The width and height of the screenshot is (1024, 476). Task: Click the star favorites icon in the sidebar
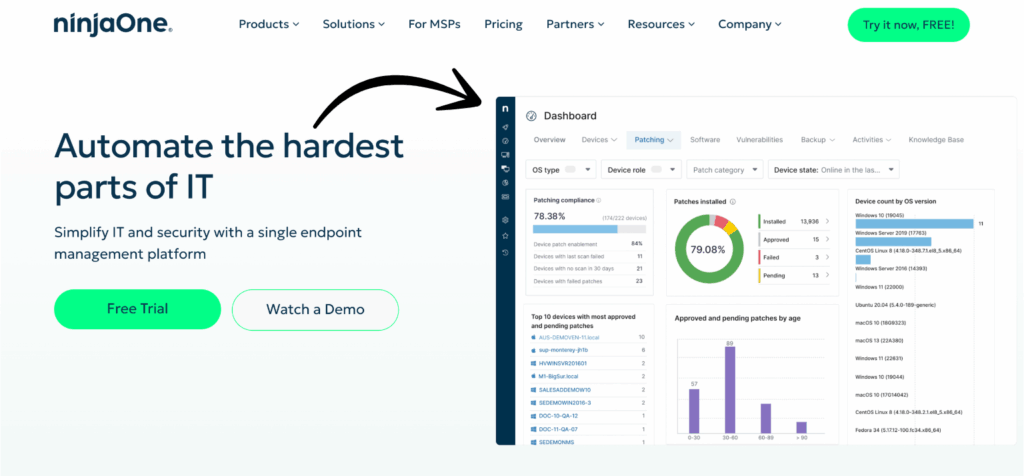[506, 236]
